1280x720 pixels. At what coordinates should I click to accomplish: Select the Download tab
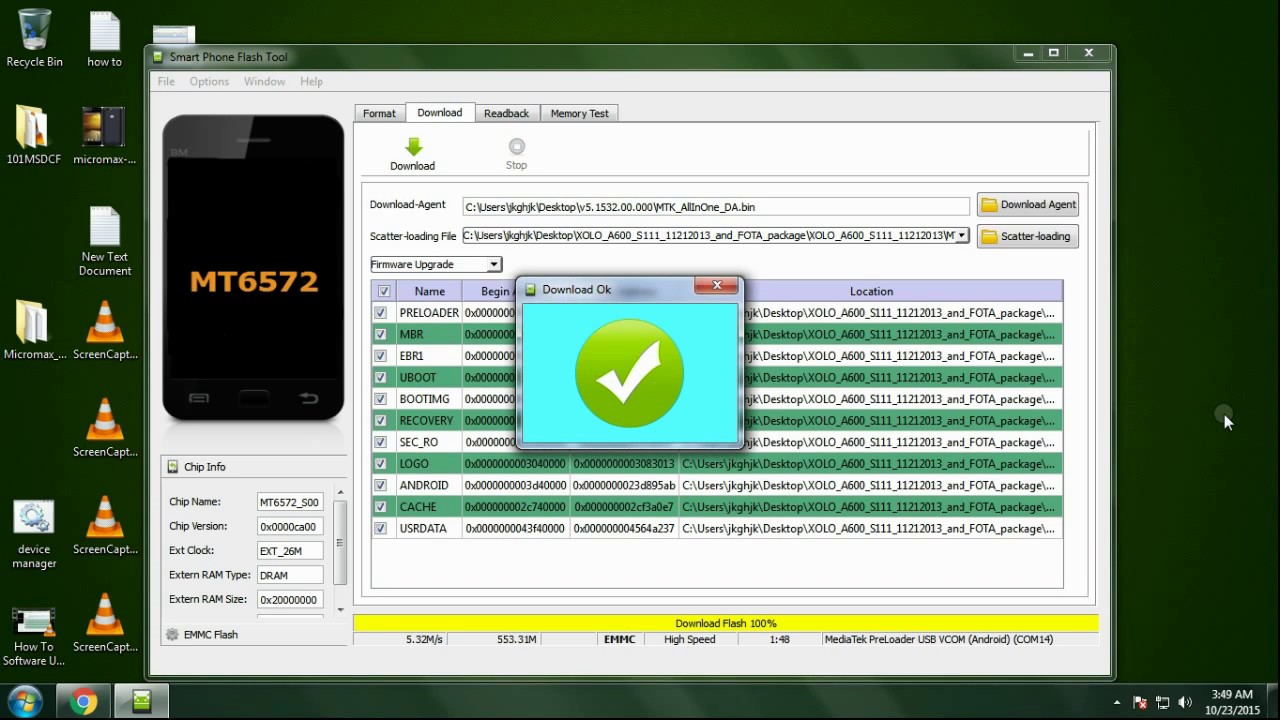440,113
